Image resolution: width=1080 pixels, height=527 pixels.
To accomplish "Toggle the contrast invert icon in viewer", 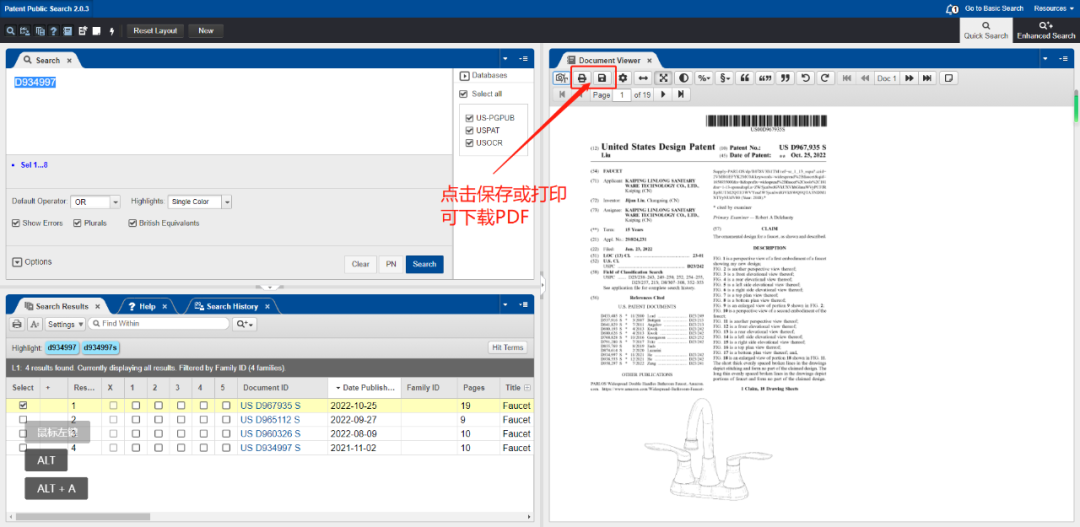I will pyautogui.click(x=683, y=78).
